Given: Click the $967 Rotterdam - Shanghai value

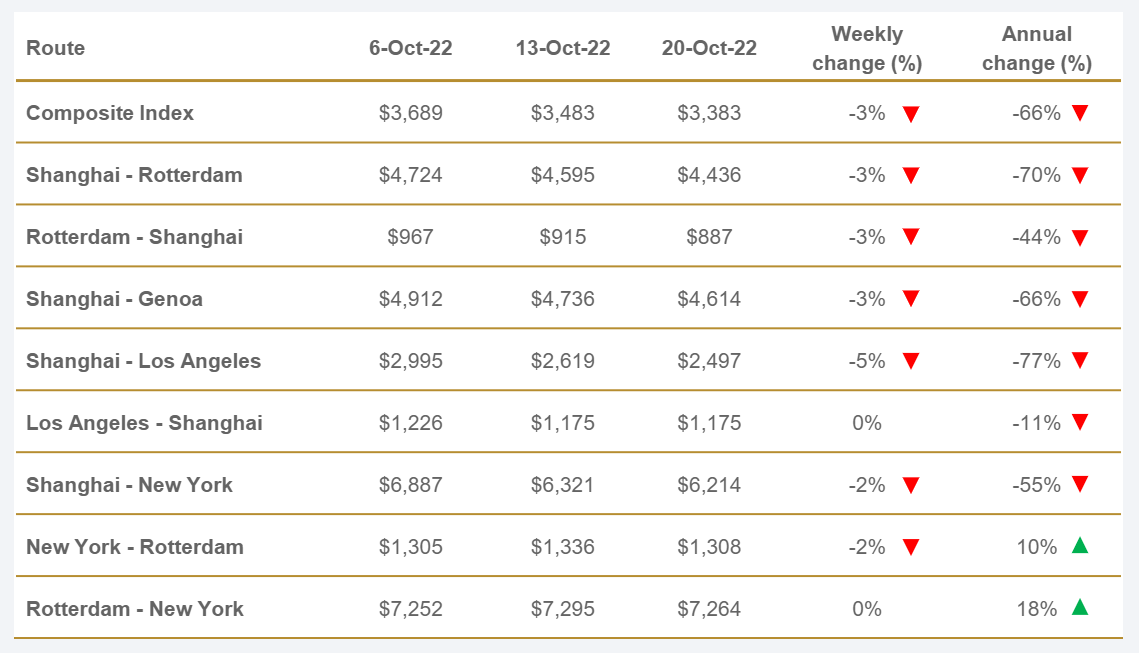Looking at the screenshot, I should click(x=410, y=237).
